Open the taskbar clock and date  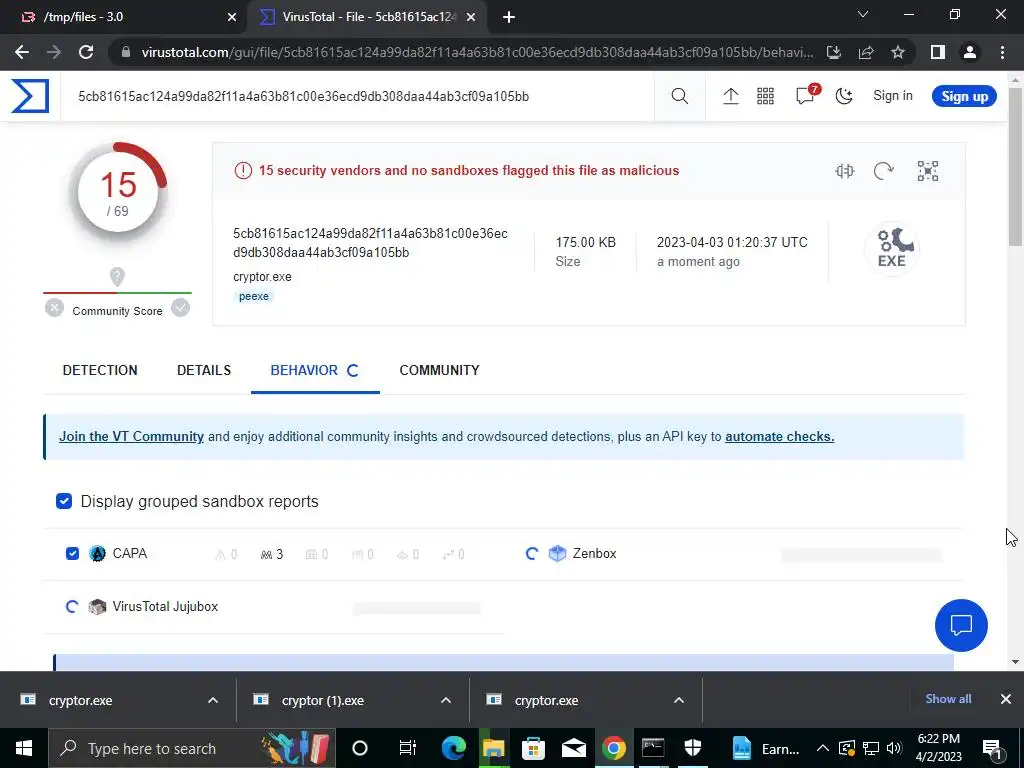click(x=939, y=748)
